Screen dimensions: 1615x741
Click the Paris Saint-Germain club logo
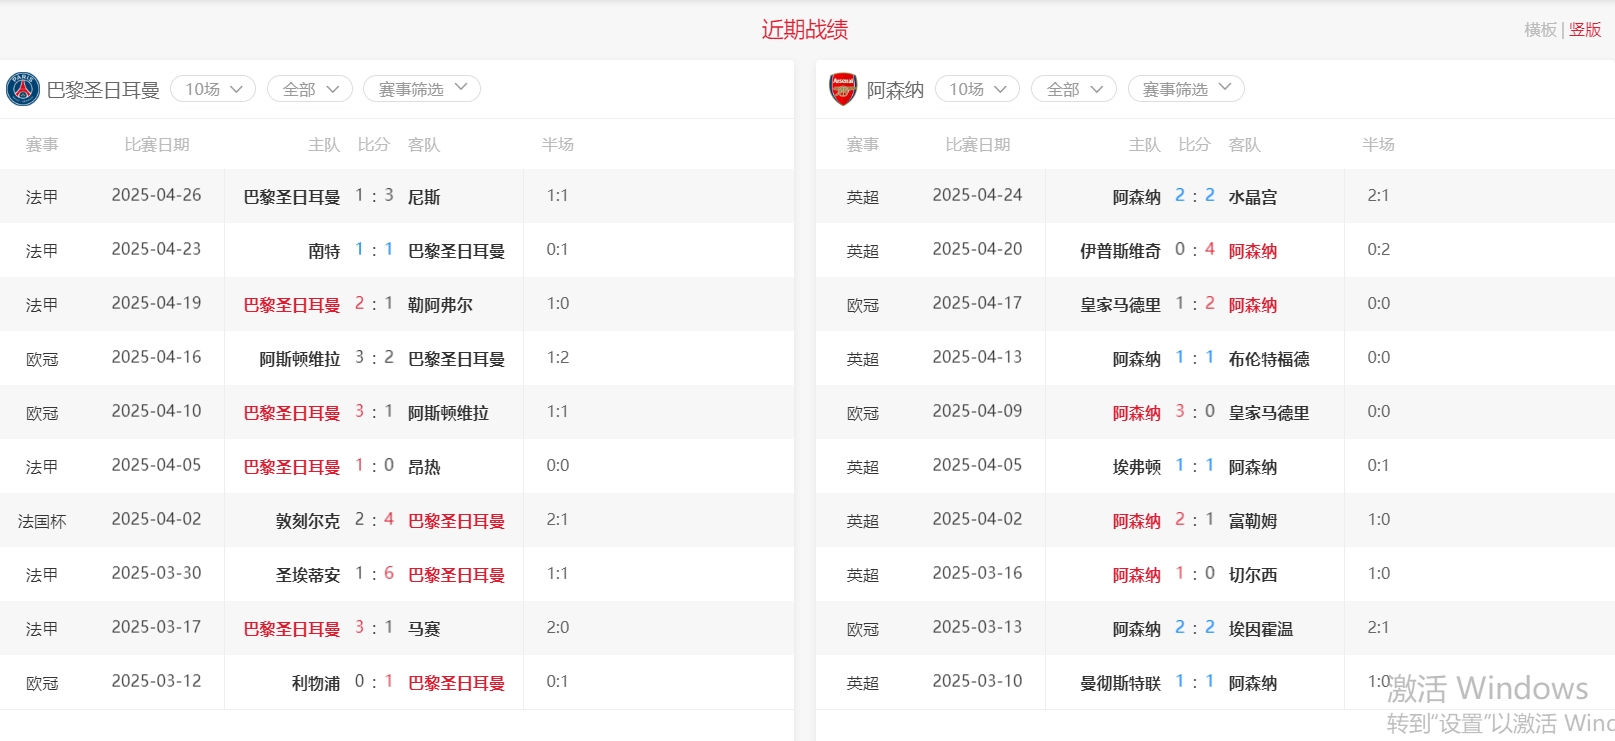click(23, 89)
